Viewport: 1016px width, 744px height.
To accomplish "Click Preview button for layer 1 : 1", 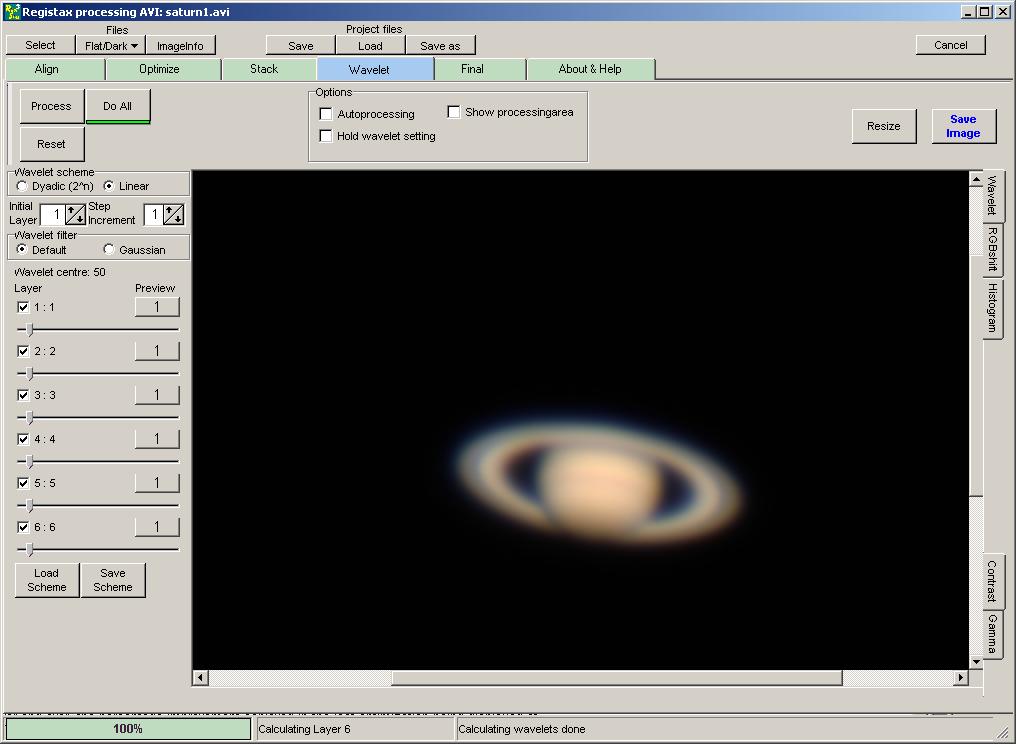I will pos(157,307).
